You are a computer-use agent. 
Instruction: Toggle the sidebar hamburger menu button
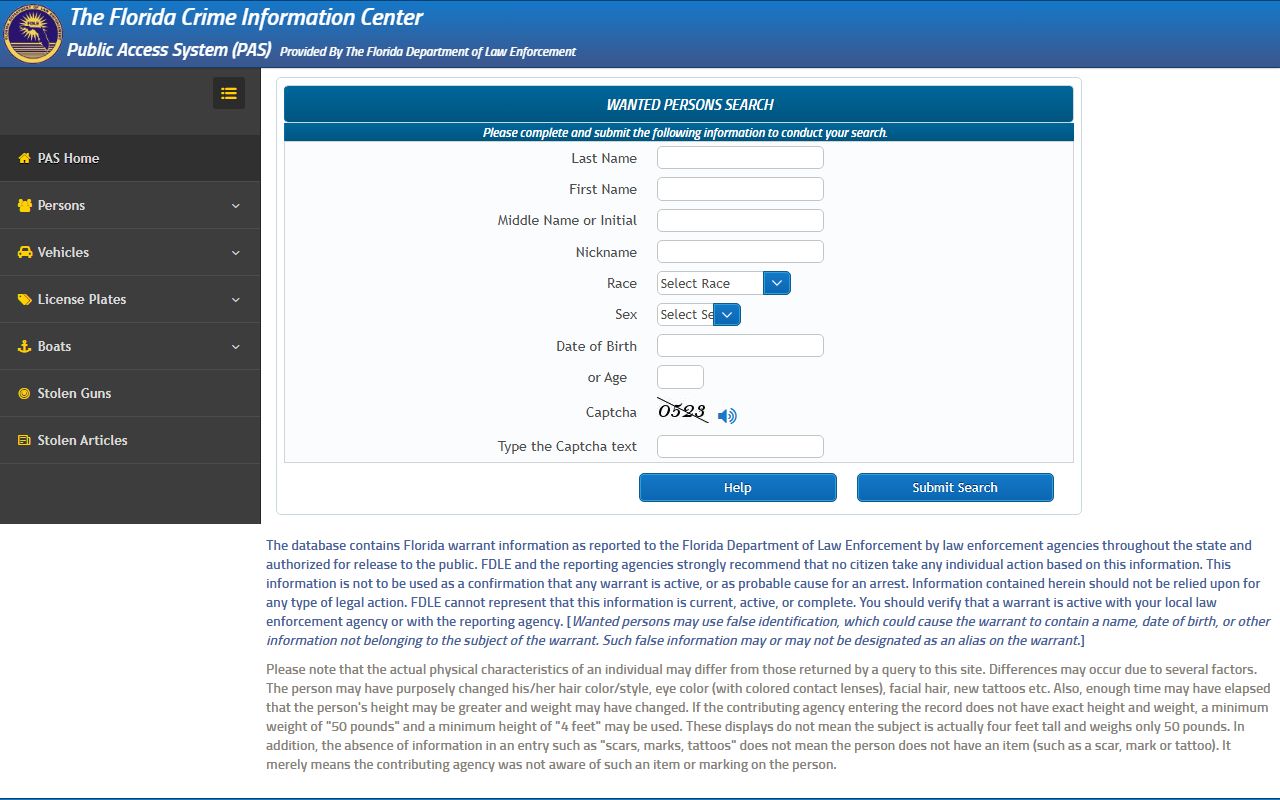click(229, 93)
